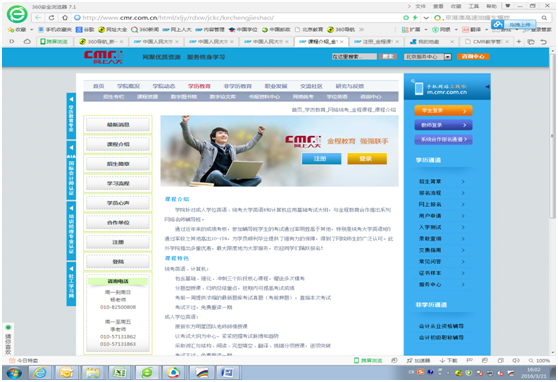Expand the address bar history dropdown arrow
558x382 pixels.
coord(426,17)
